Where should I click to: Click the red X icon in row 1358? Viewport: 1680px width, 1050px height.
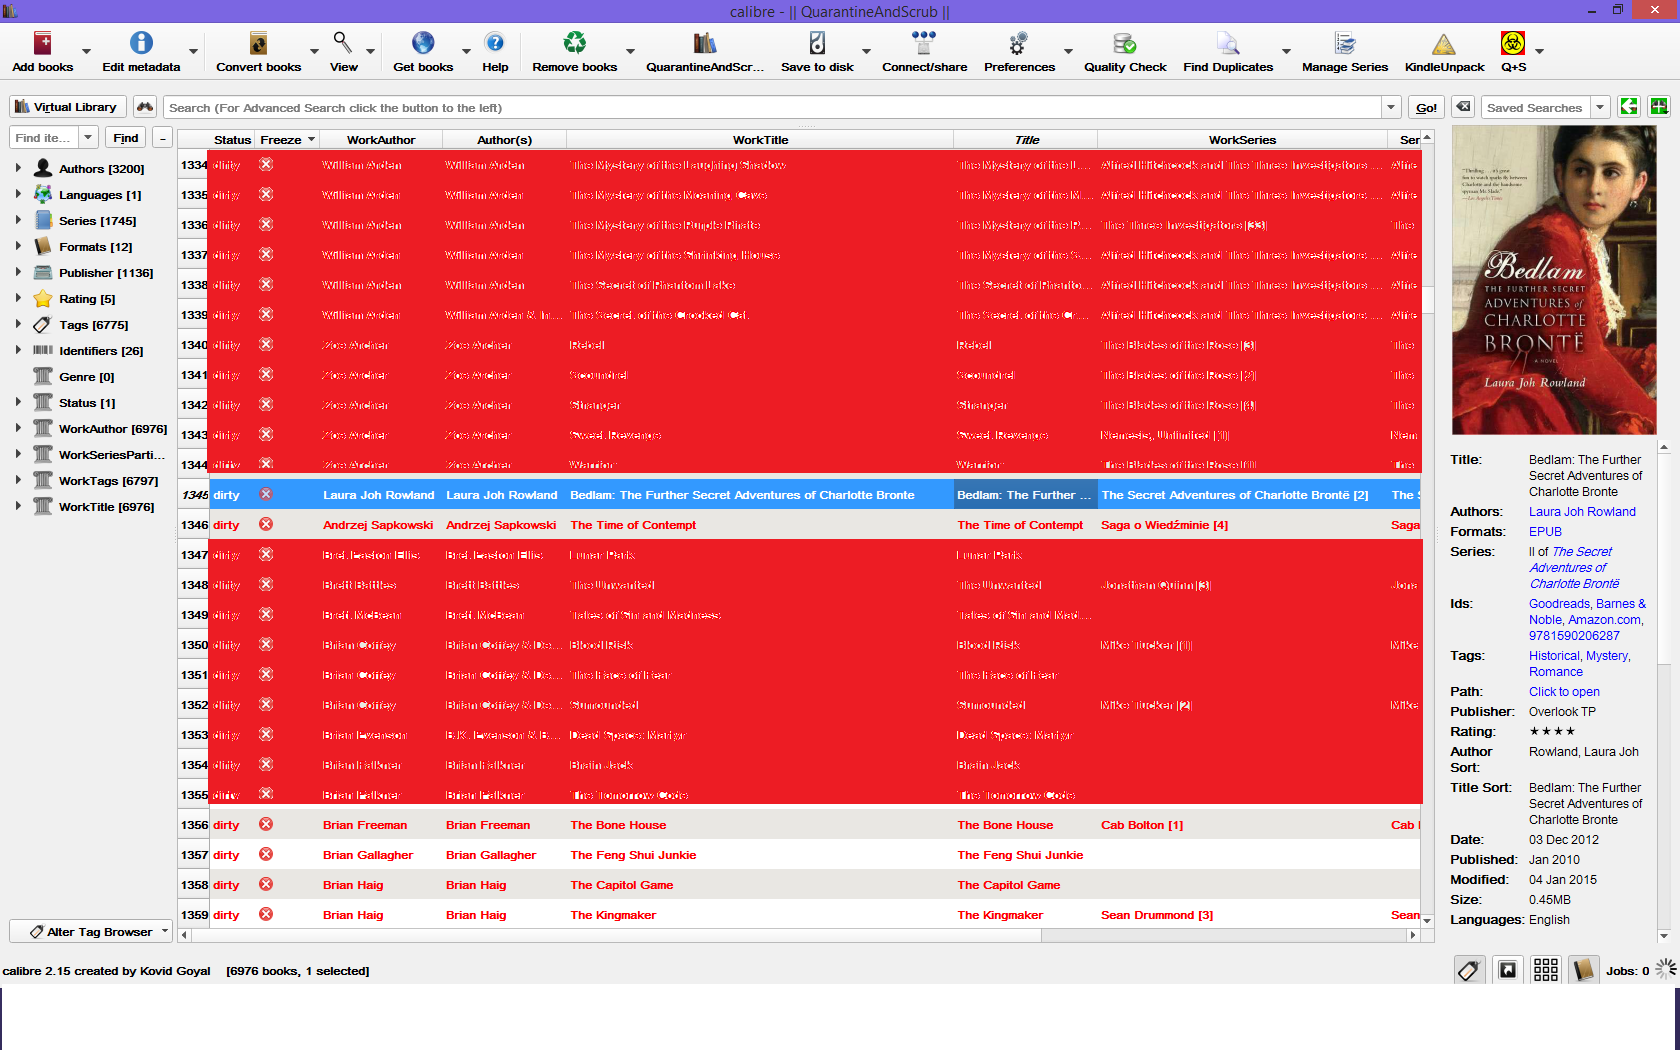[266, 884]
